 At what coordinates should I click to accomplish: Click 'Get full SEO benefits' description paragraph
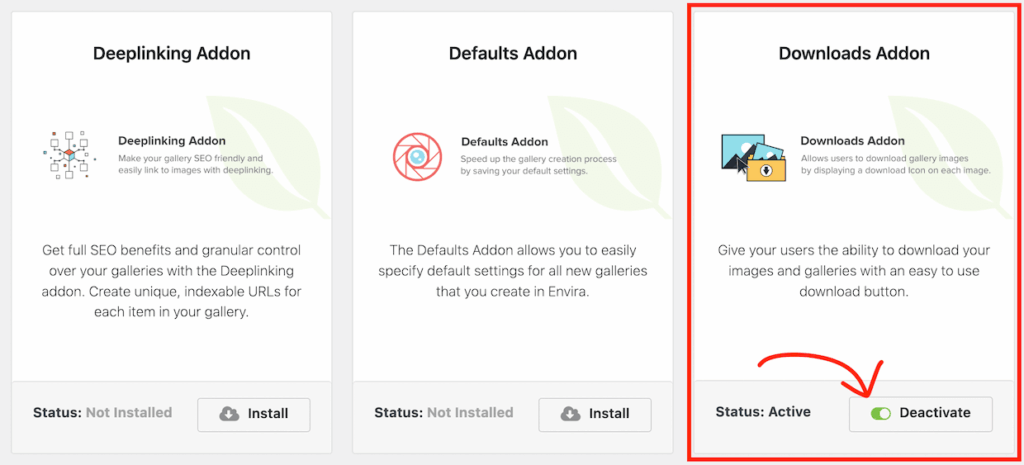[172, 281]
